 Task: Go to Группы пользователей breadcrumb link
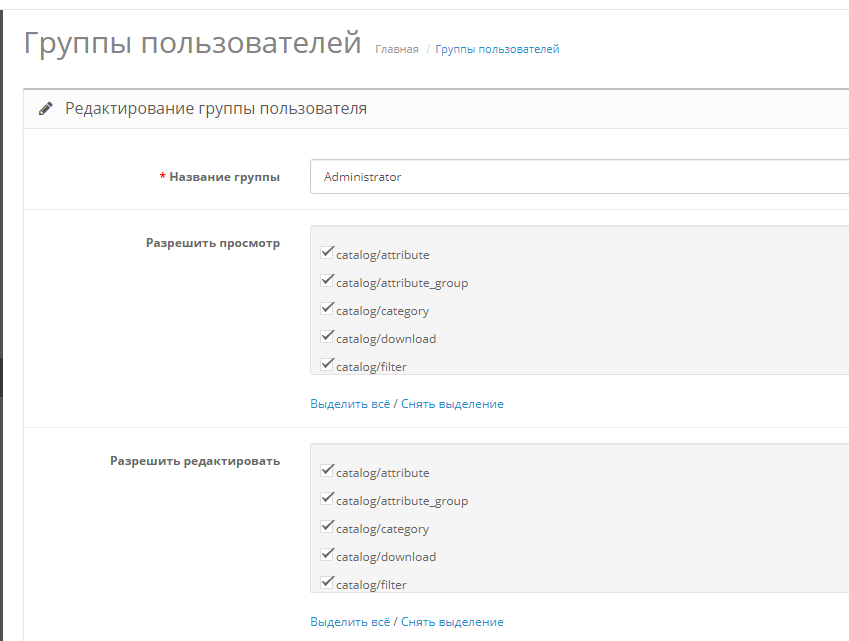[497, 49]
